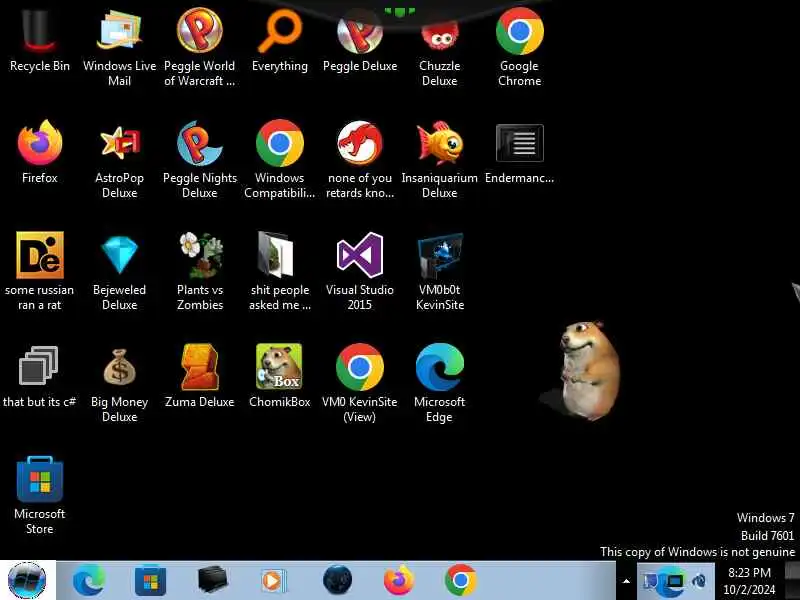The width and height of the screenshot is (800, 600).
Task: Click the network monitors tray icon
Action: (650, 581)
